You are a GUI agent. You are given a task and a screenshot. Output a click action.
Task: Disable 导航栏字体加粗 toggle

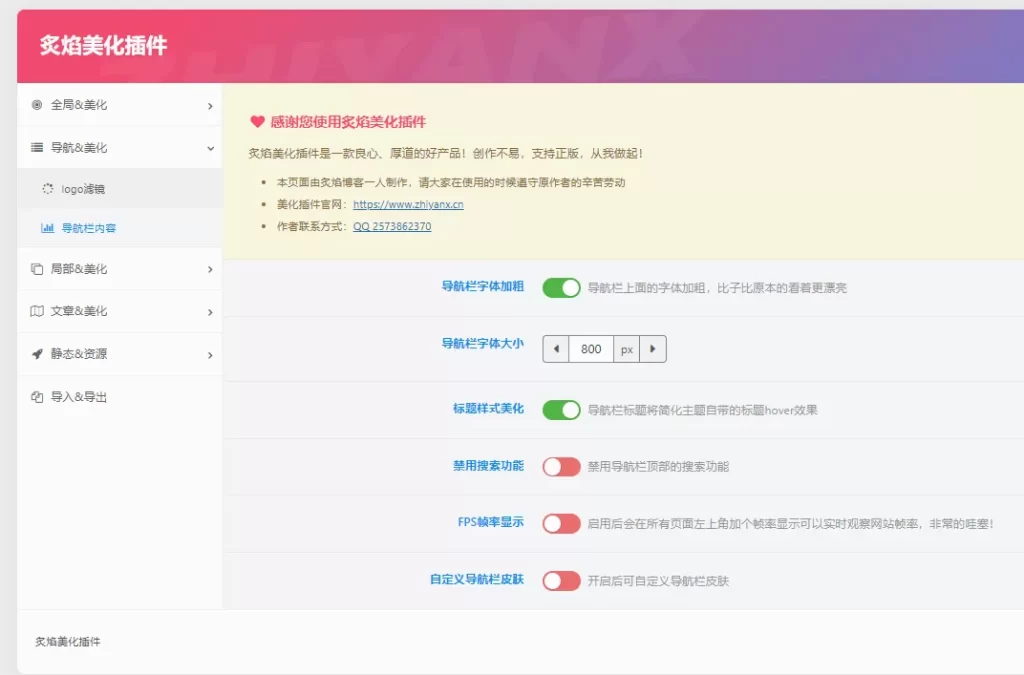point(561,287)
